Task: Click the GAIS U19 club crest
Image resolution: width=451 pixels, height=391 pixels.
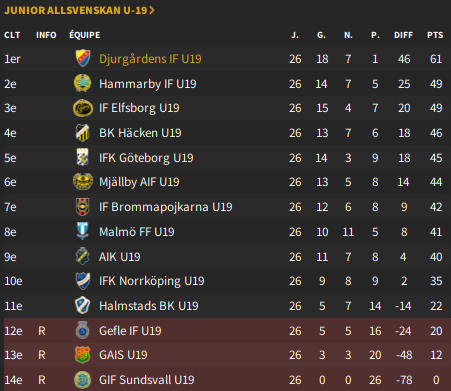Action: (x=83, y=355)
